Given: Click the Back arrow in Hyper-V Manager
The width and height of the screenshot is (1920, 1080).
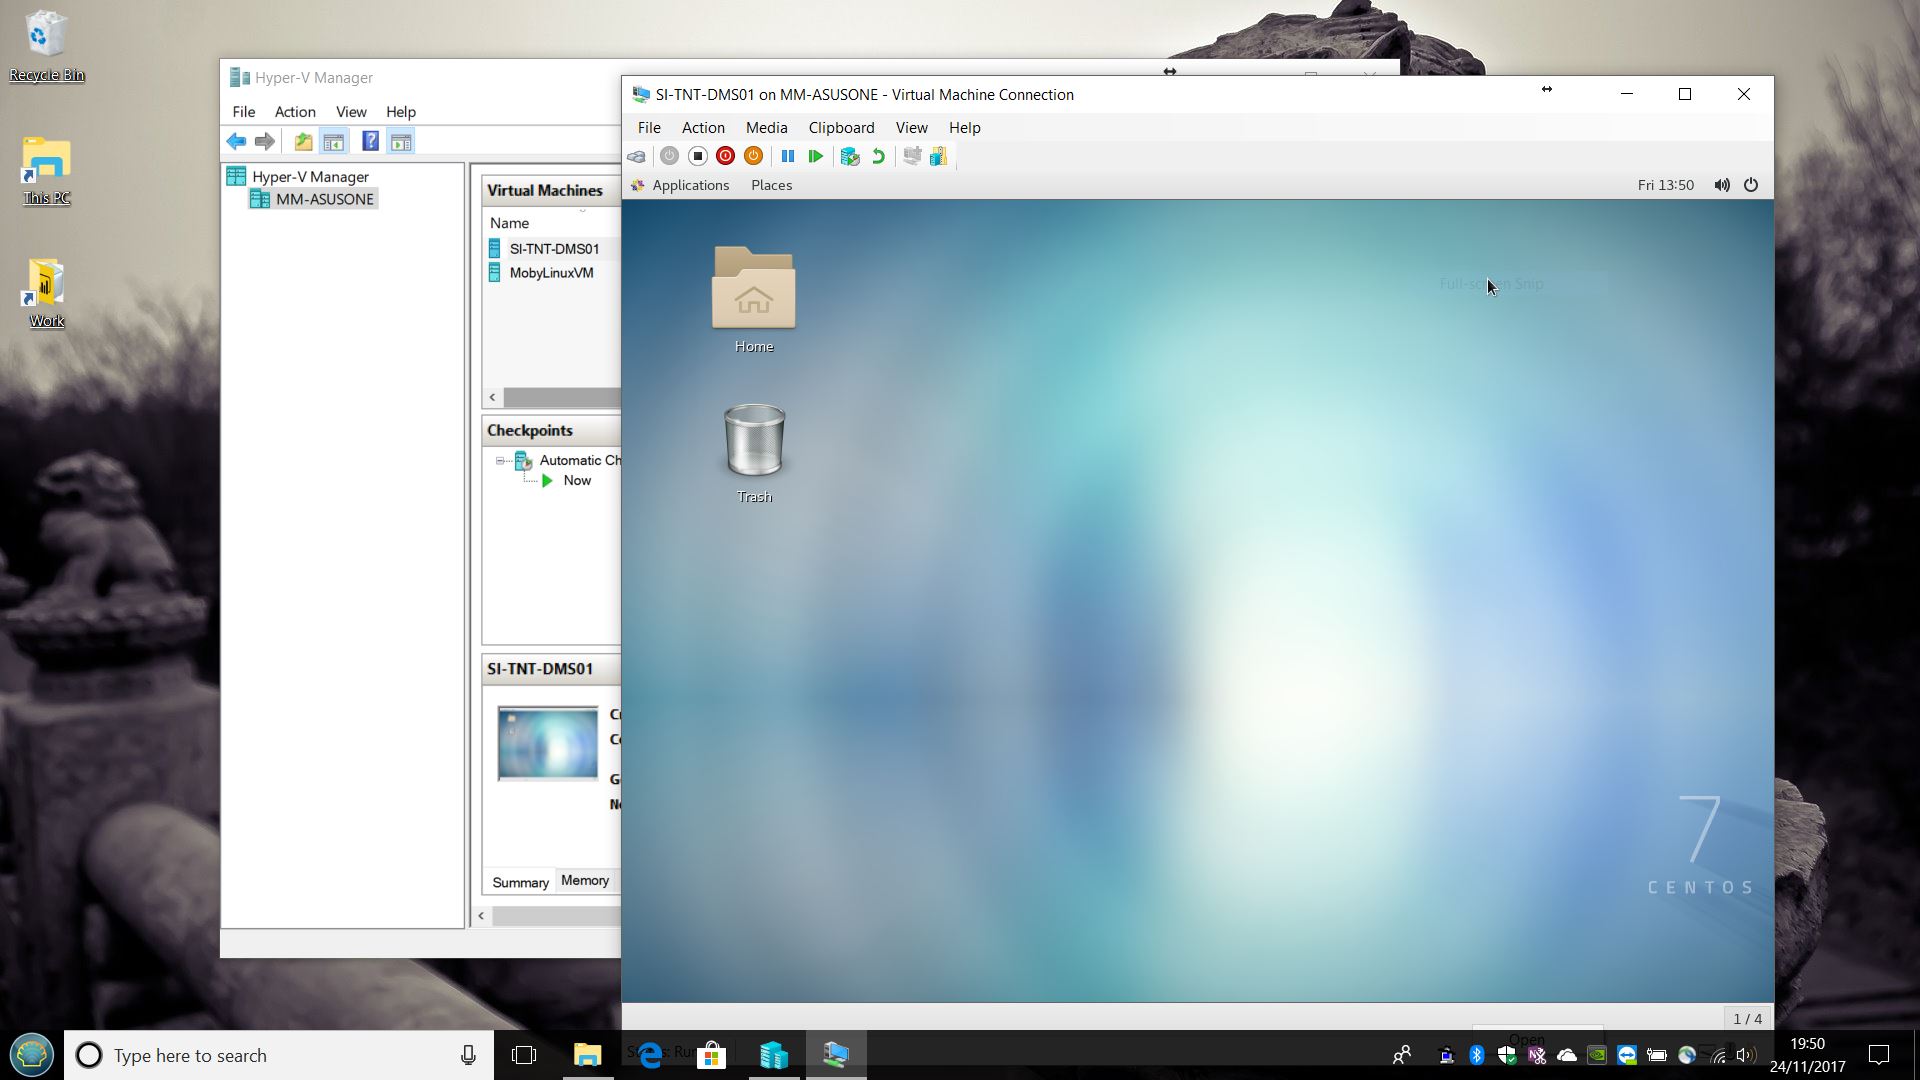Looking at the screenshot, I should [236, 142].
